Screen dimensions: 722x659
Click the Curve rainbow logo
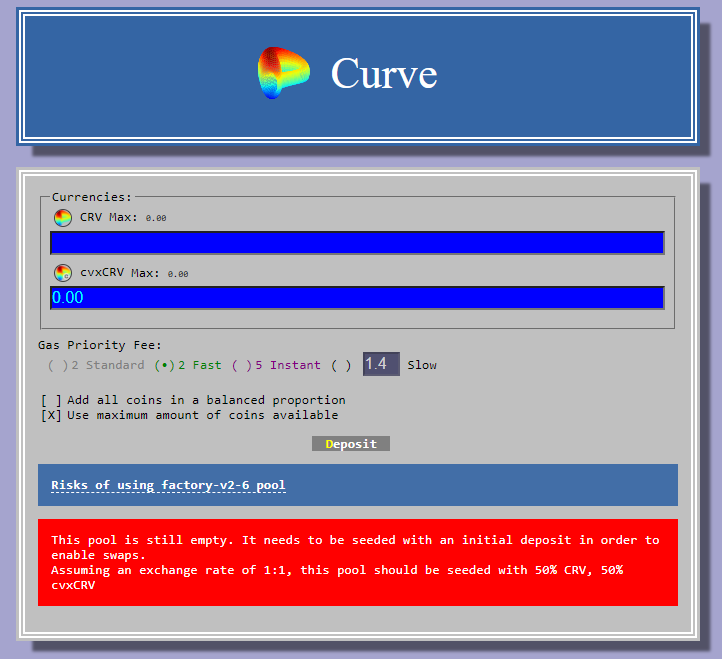click(x=284, y=73)
